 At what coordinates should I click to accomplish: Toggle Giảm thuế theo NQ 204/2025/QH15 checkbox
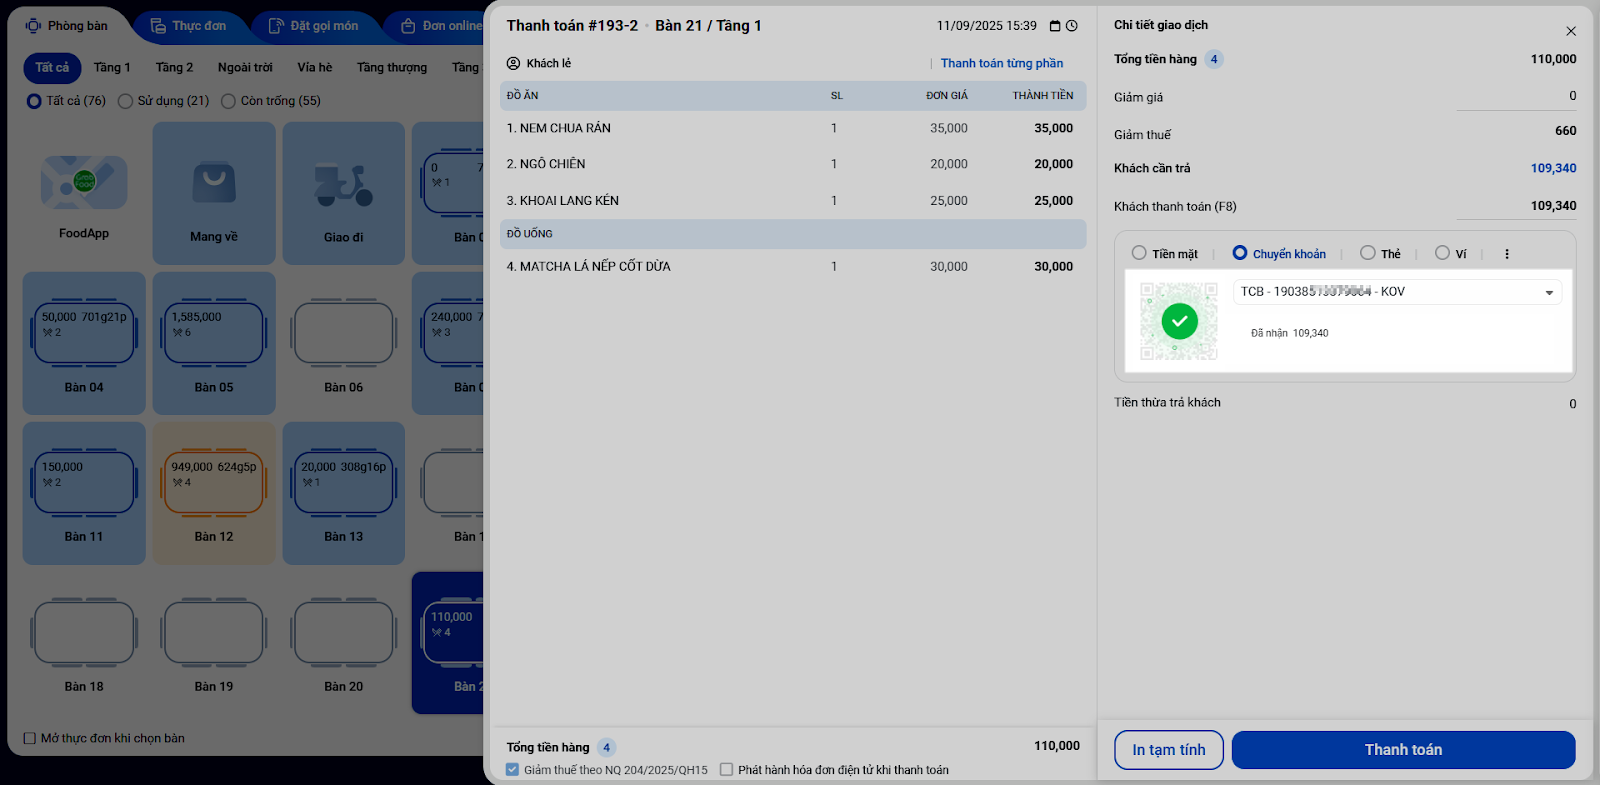pyautogui.click(x=513, y=770)
